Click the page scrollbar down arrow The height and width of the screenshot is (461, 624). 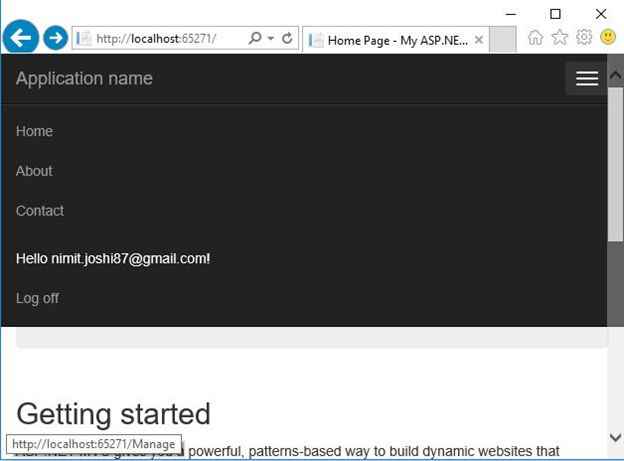[615, 438]
